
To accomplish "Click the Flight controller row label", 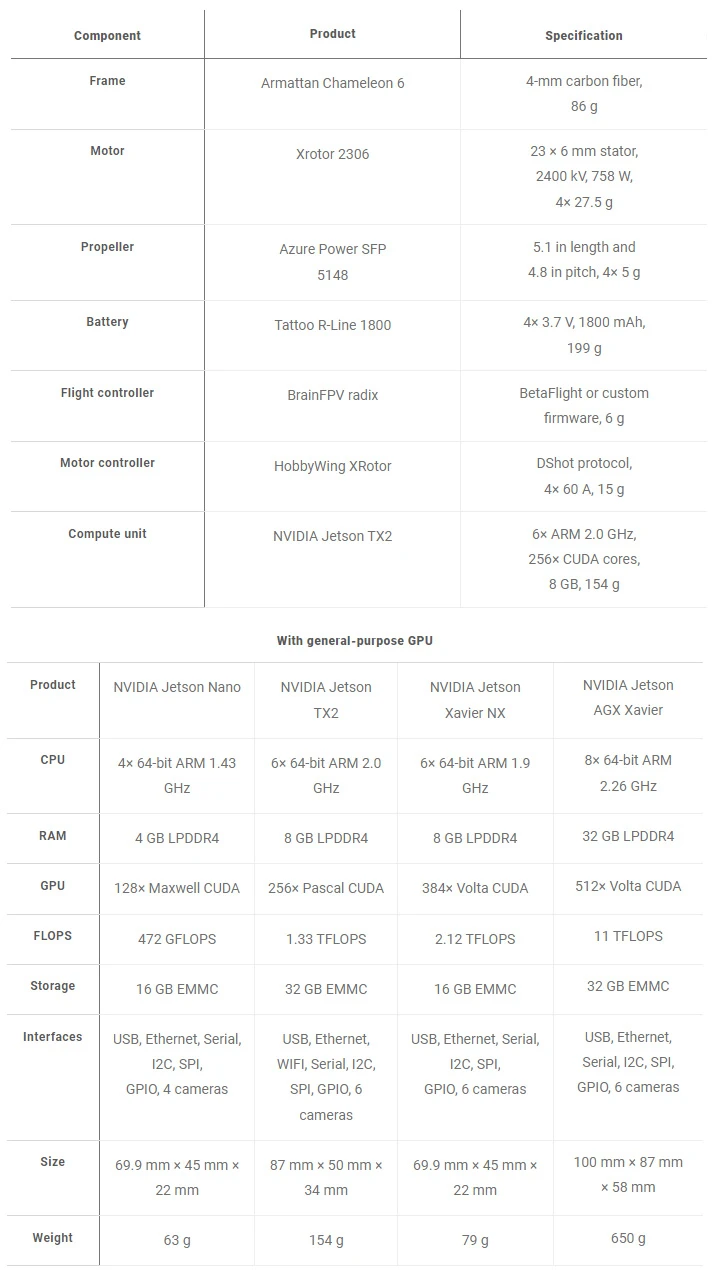I will [107, 393].
